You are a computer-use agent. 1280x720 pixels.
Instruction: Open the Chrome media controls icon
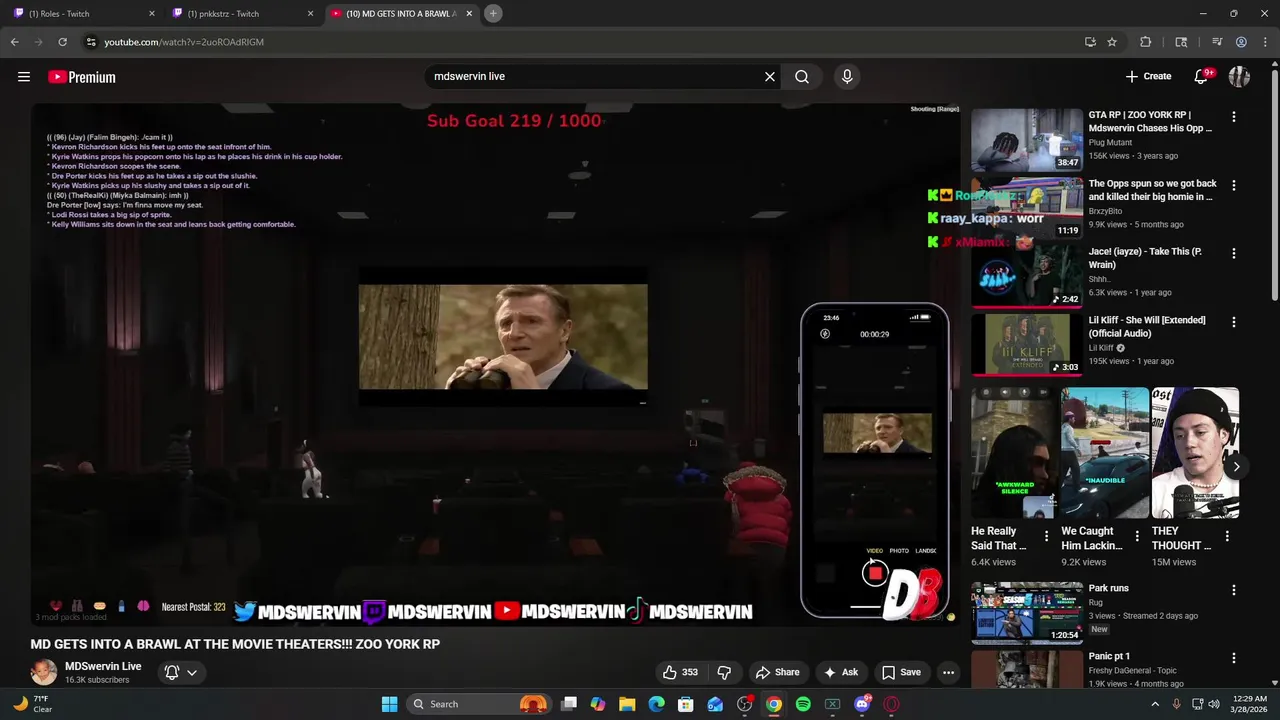click(1217, 42)
